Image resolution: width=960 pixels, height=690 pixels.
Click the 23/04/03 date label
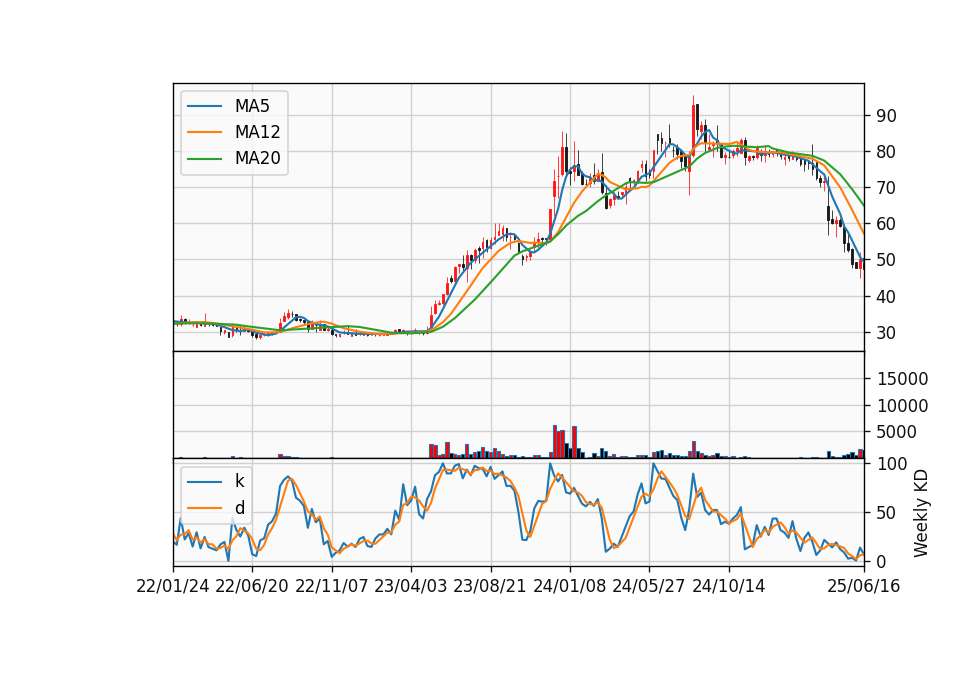[x=411, y=587]
